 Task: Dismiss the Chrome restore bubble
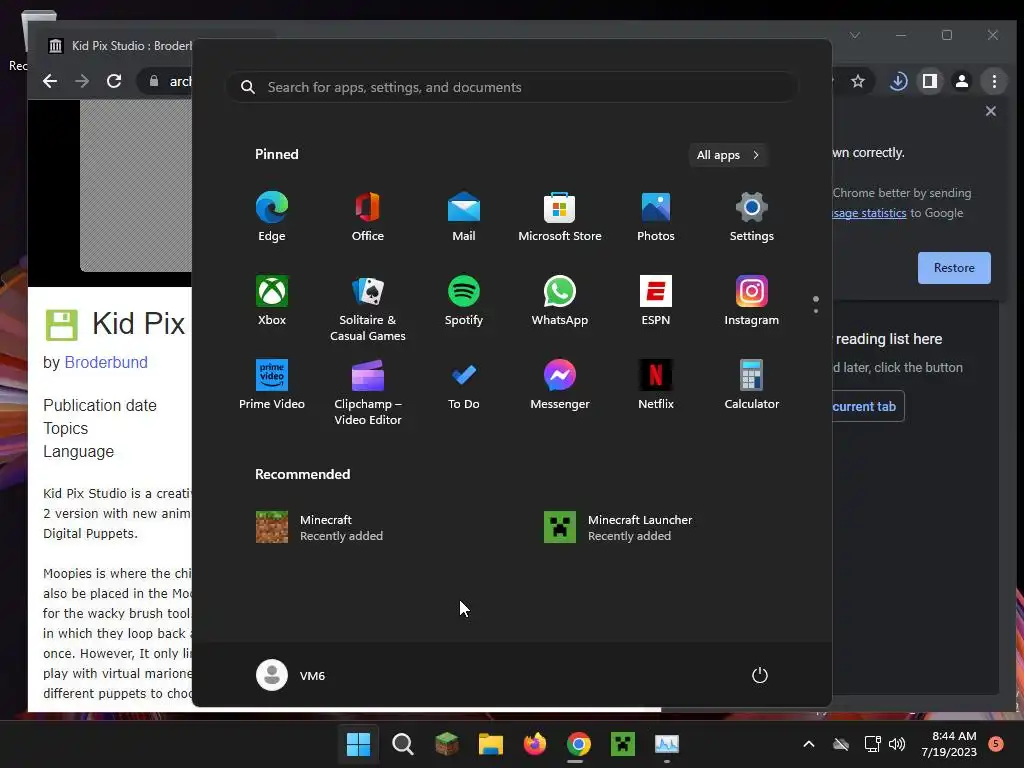991,111
